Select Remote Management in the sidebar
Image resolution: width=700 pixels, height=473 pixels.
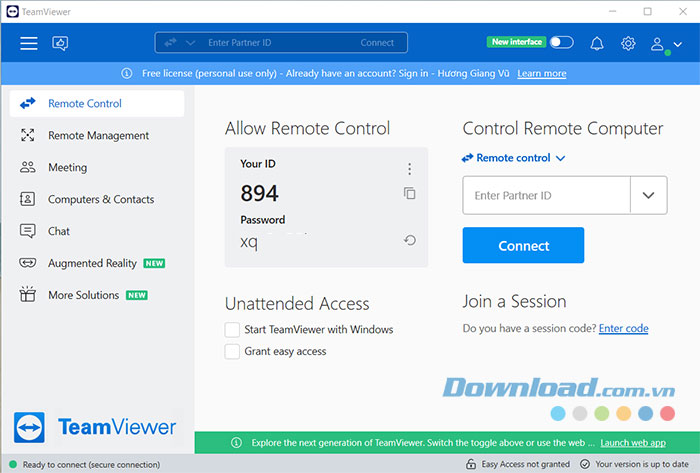(98, 136)
